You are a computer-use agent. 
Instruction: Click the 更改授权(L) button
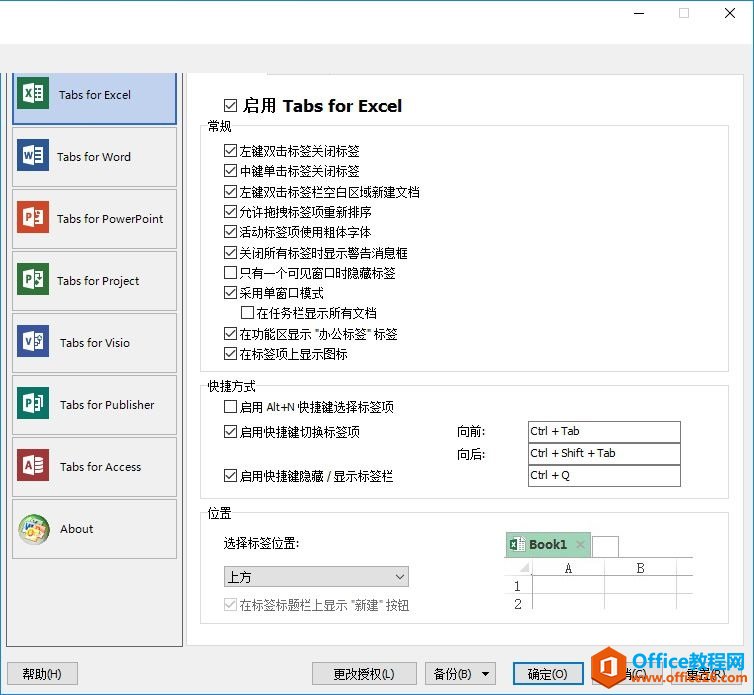(x=364, y=674)
